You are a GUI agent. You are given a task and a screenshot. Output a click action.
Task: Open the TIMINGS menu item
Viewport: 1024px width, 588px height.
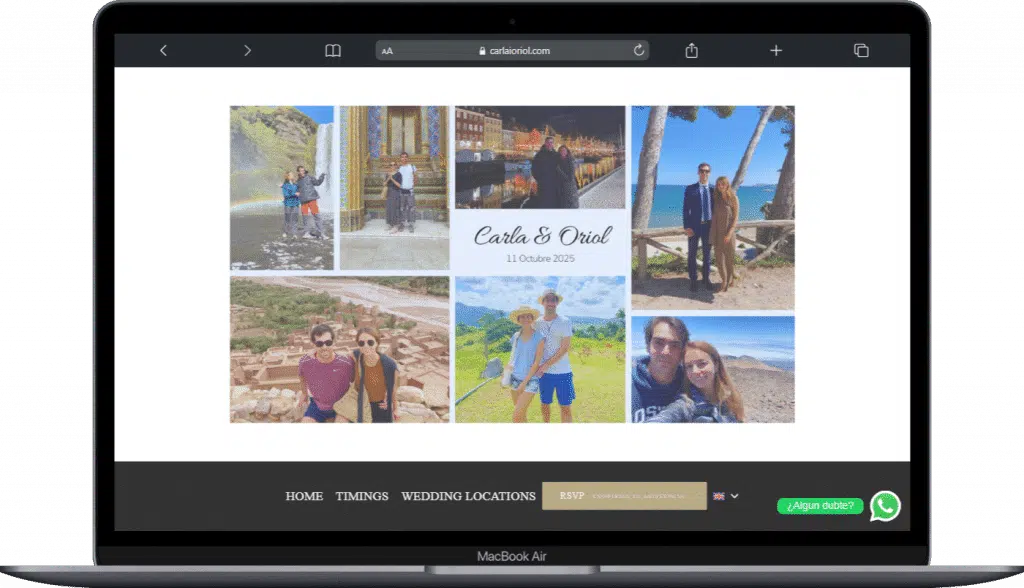362,496
